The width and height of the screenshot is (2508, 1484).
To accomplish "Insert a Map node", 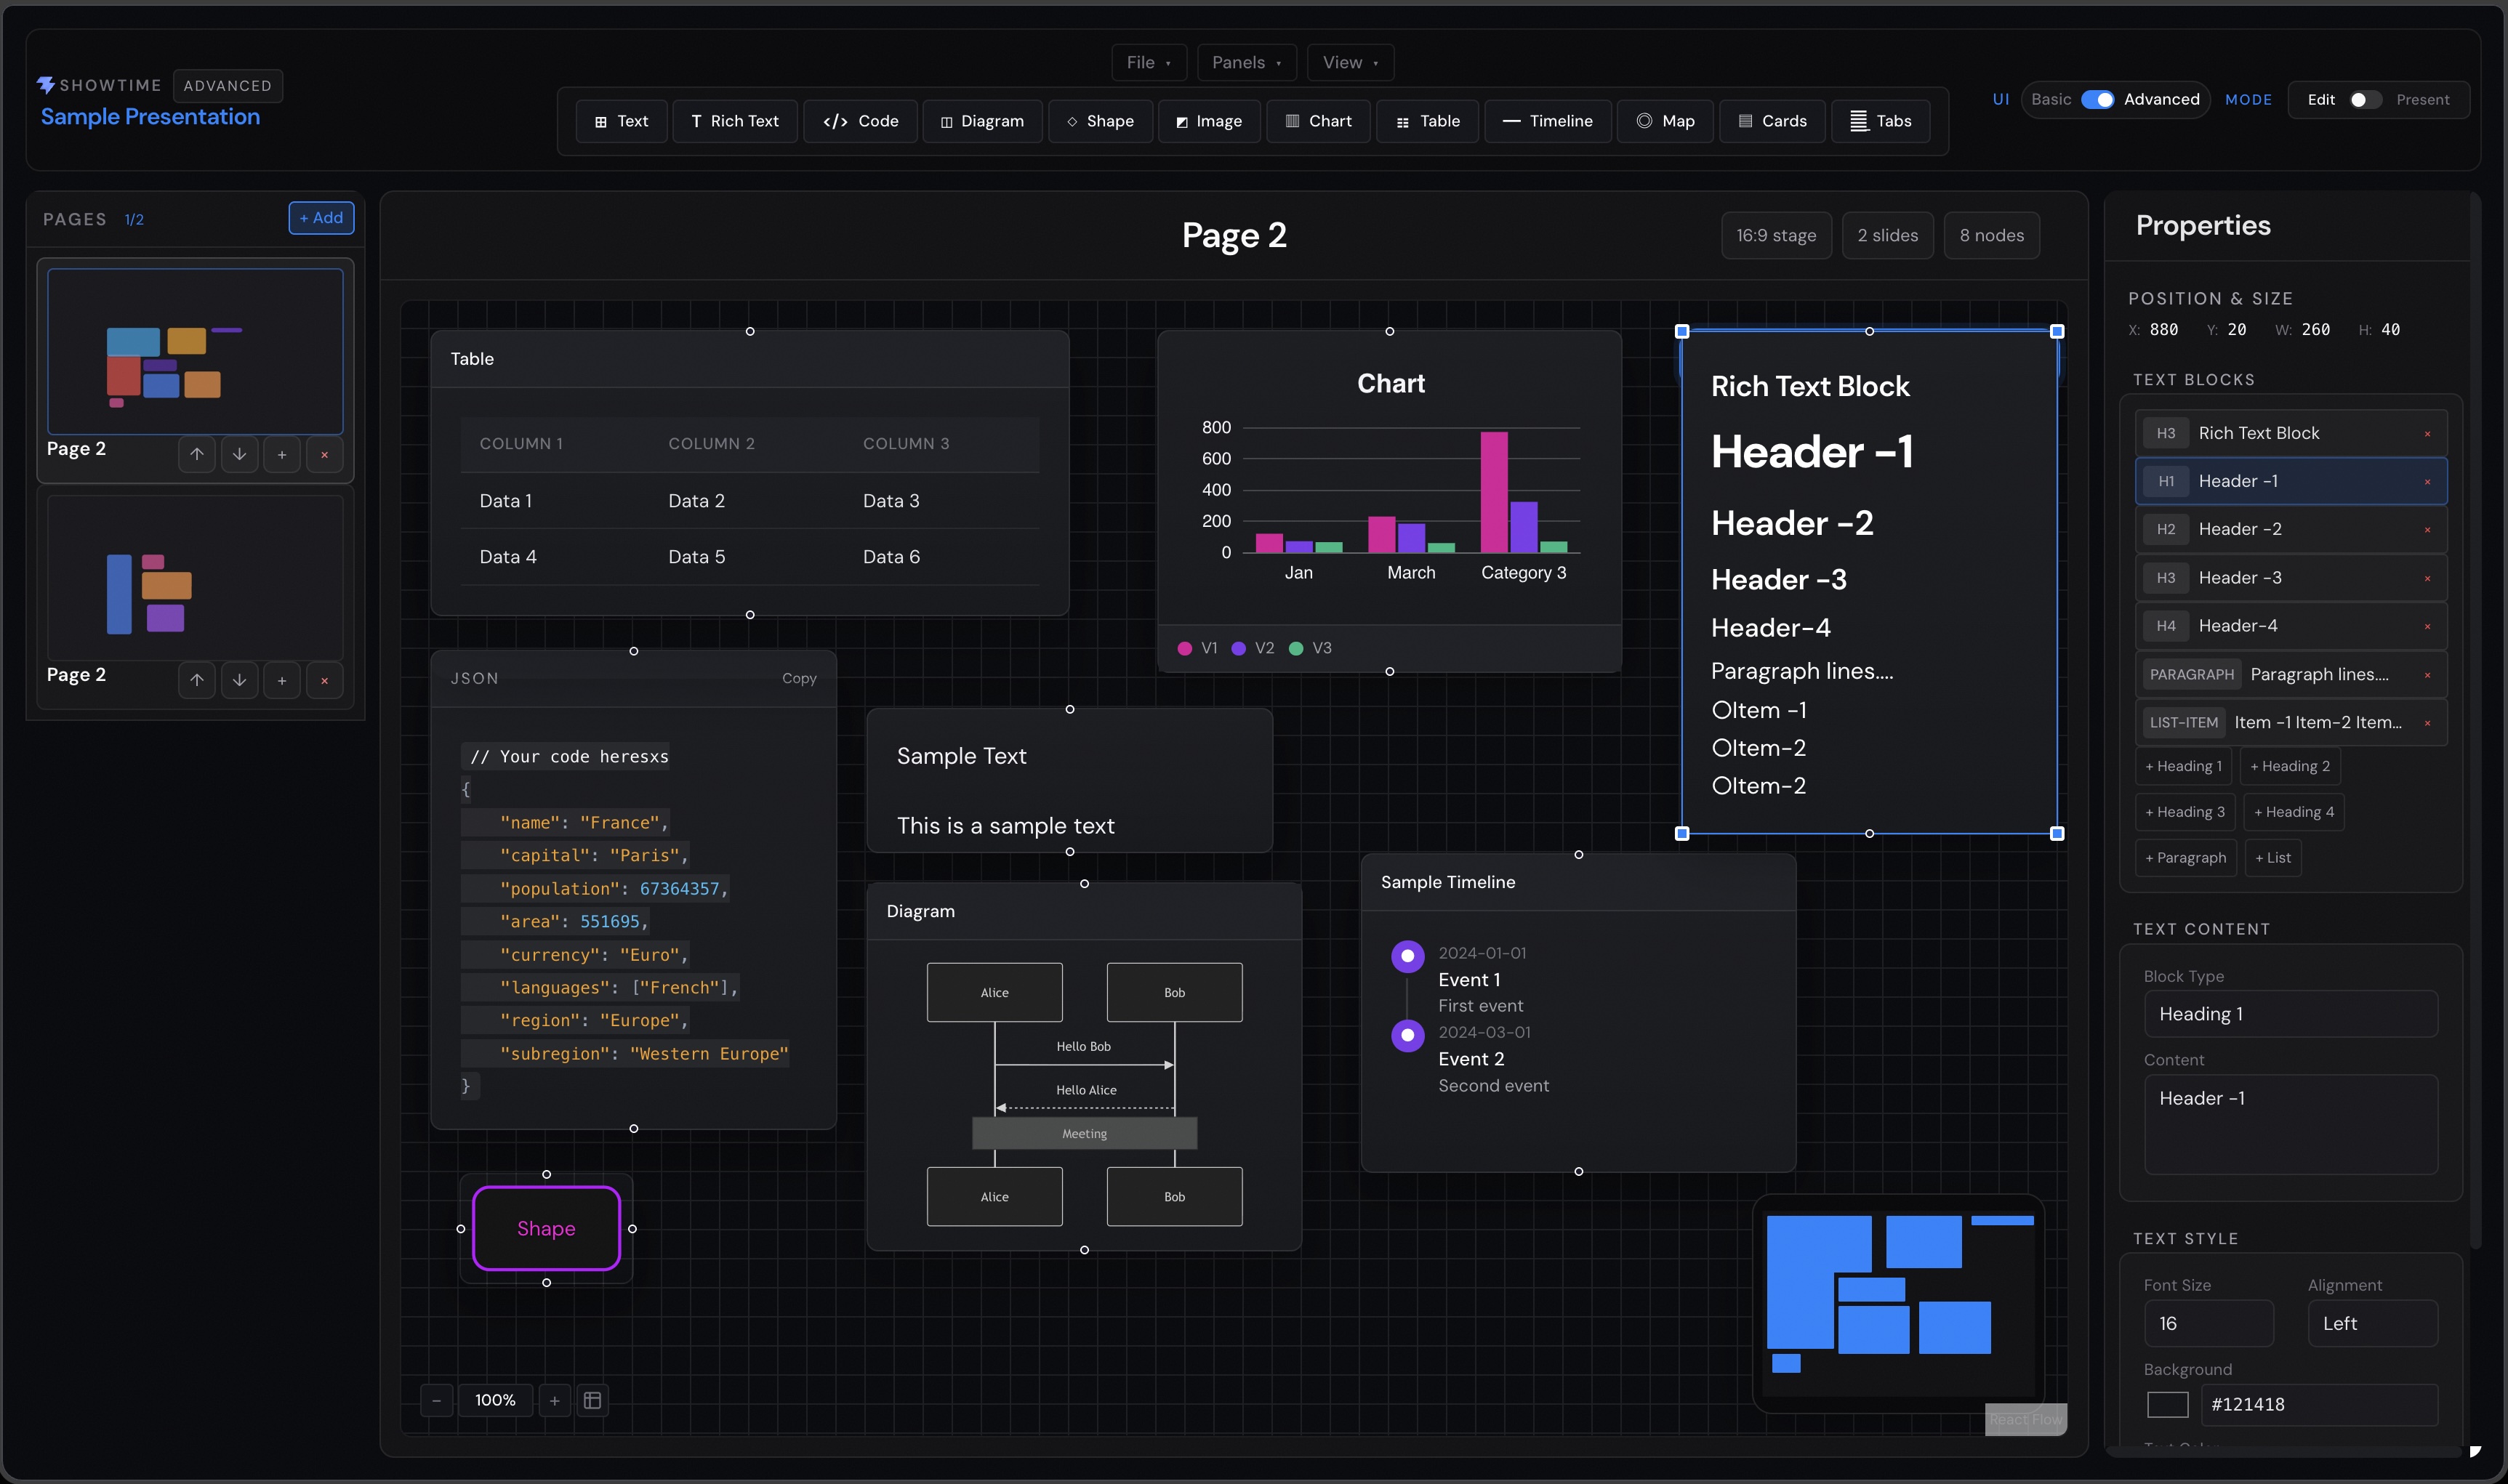I will pyautogui.click(x=1665, y=121).
